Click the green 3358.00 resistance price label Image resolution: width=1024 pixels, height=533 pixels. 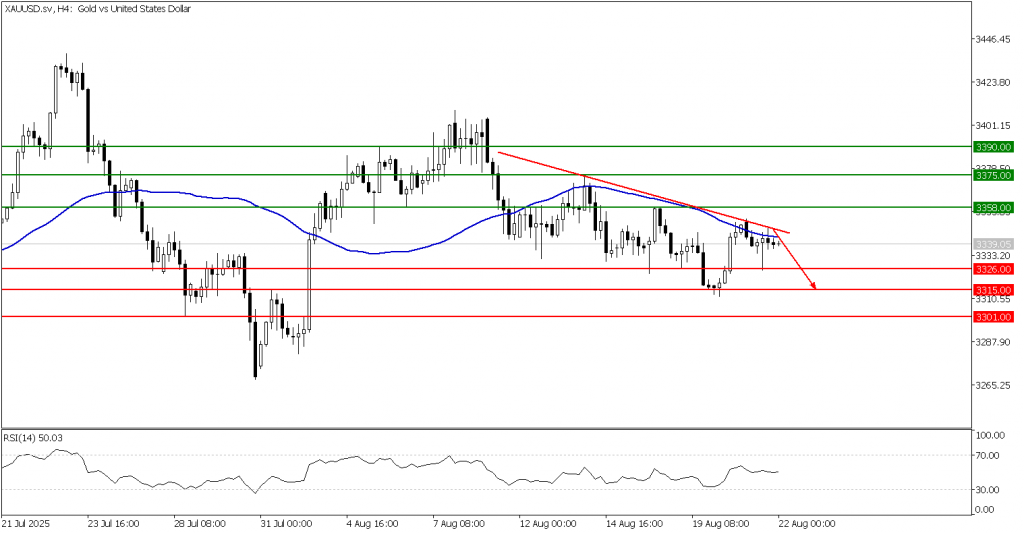tap(994, 208)
